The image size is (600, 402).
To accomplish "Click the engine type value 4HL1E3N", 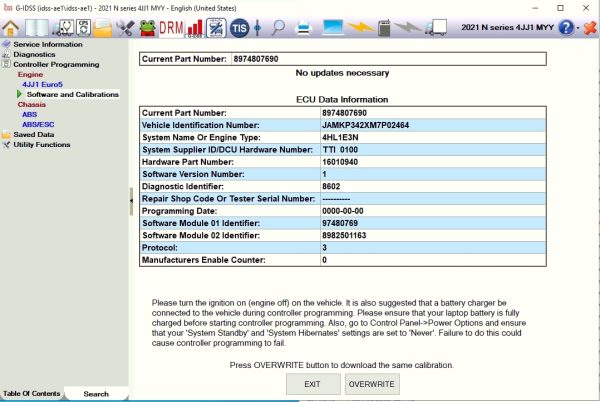I will (x=340, y=137).
